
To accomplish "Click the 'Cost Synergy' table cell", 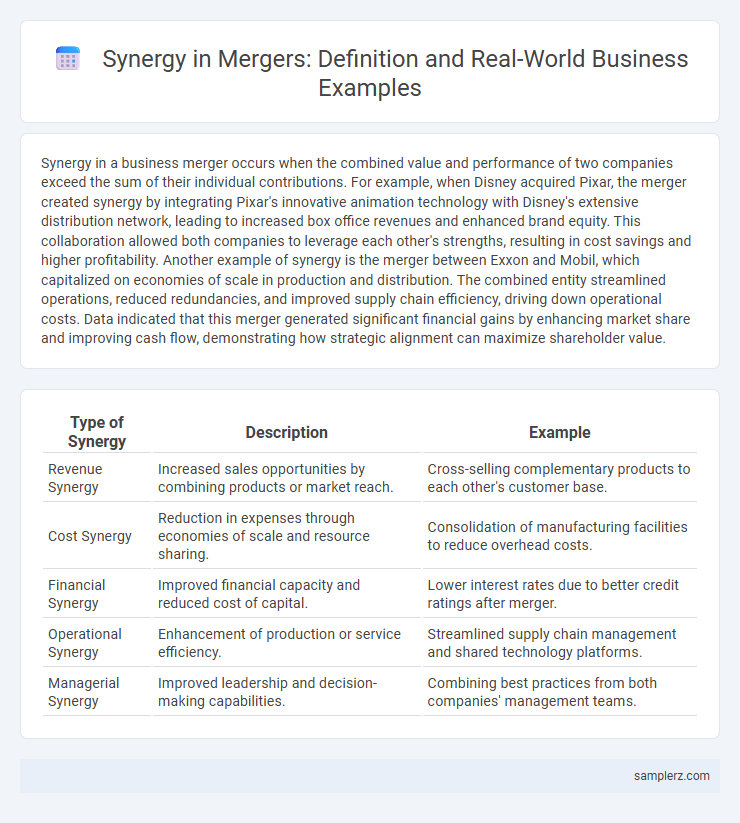I will pos(97,536).
